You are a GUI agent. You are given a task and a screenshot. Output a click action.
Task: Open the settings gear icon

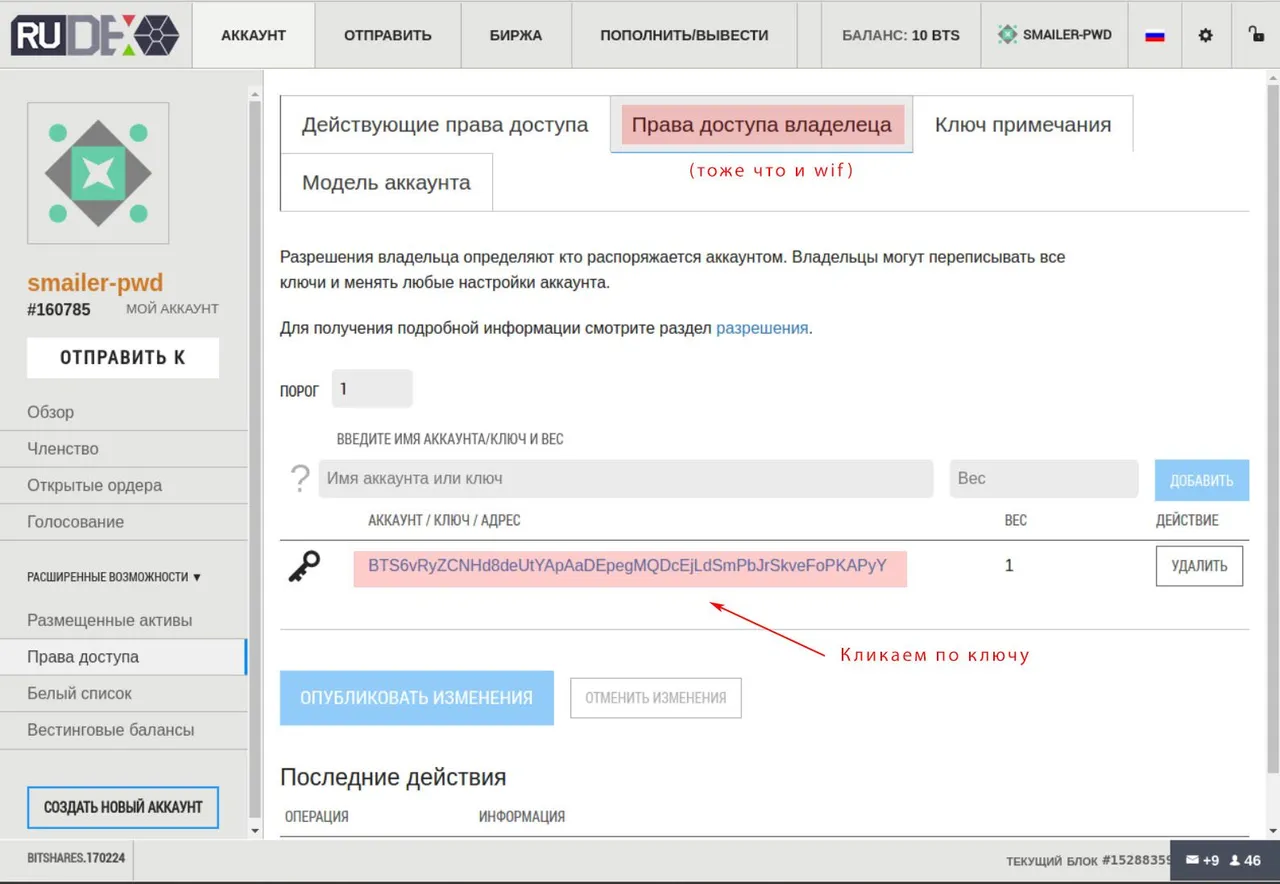1205,35
